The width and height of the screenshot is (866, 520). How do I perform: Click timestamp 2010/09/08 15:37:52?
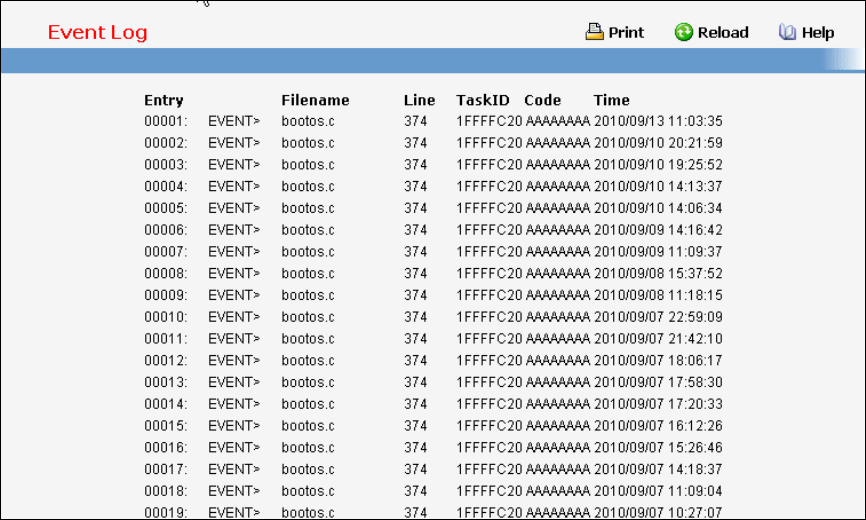click(658, 273)
